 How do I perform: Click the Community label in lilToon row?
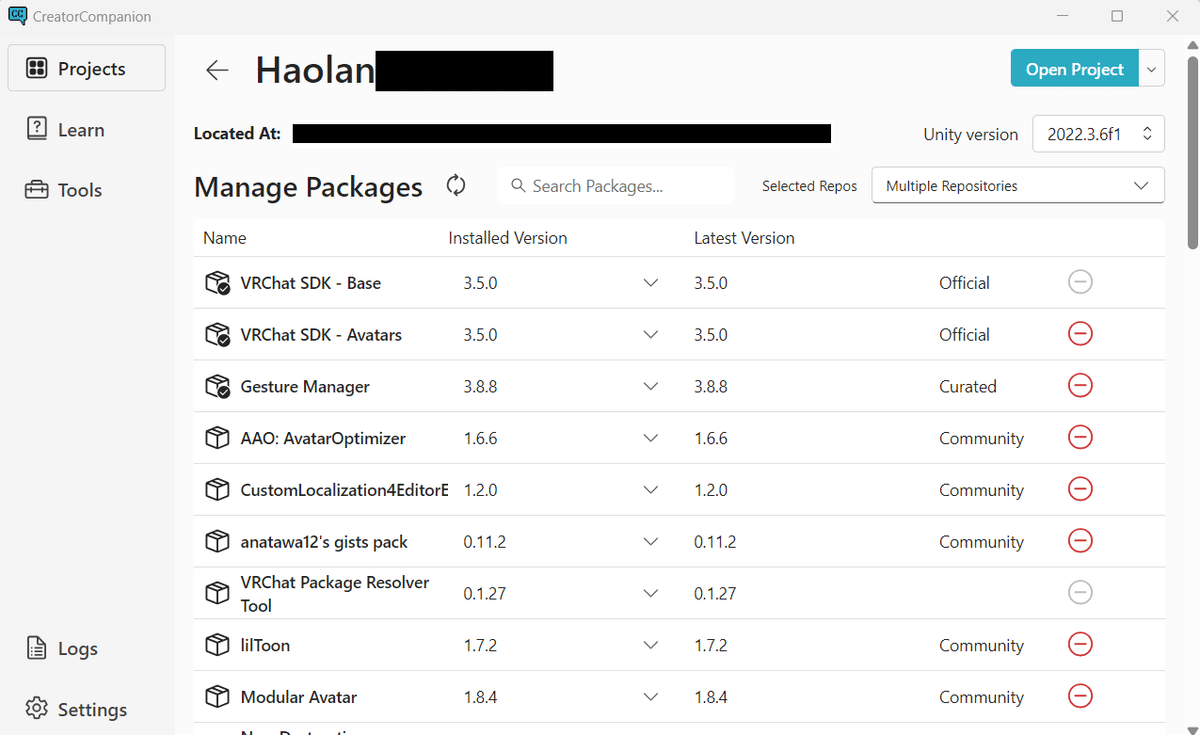coord(981,645)
